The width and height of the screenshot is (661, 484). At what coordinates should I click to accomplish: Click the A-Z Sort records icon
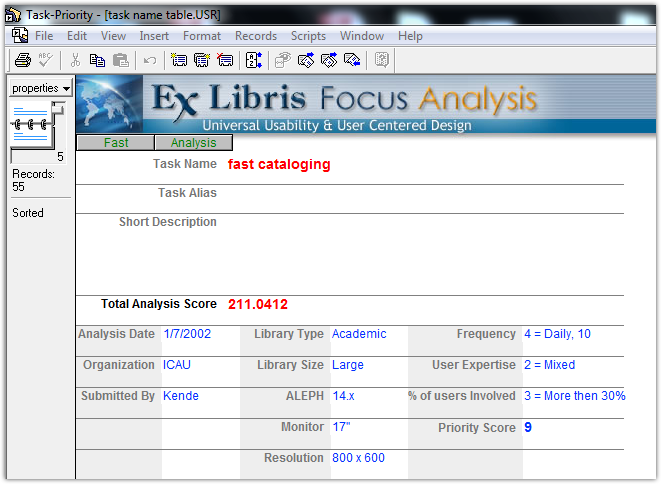pos(254,60)
